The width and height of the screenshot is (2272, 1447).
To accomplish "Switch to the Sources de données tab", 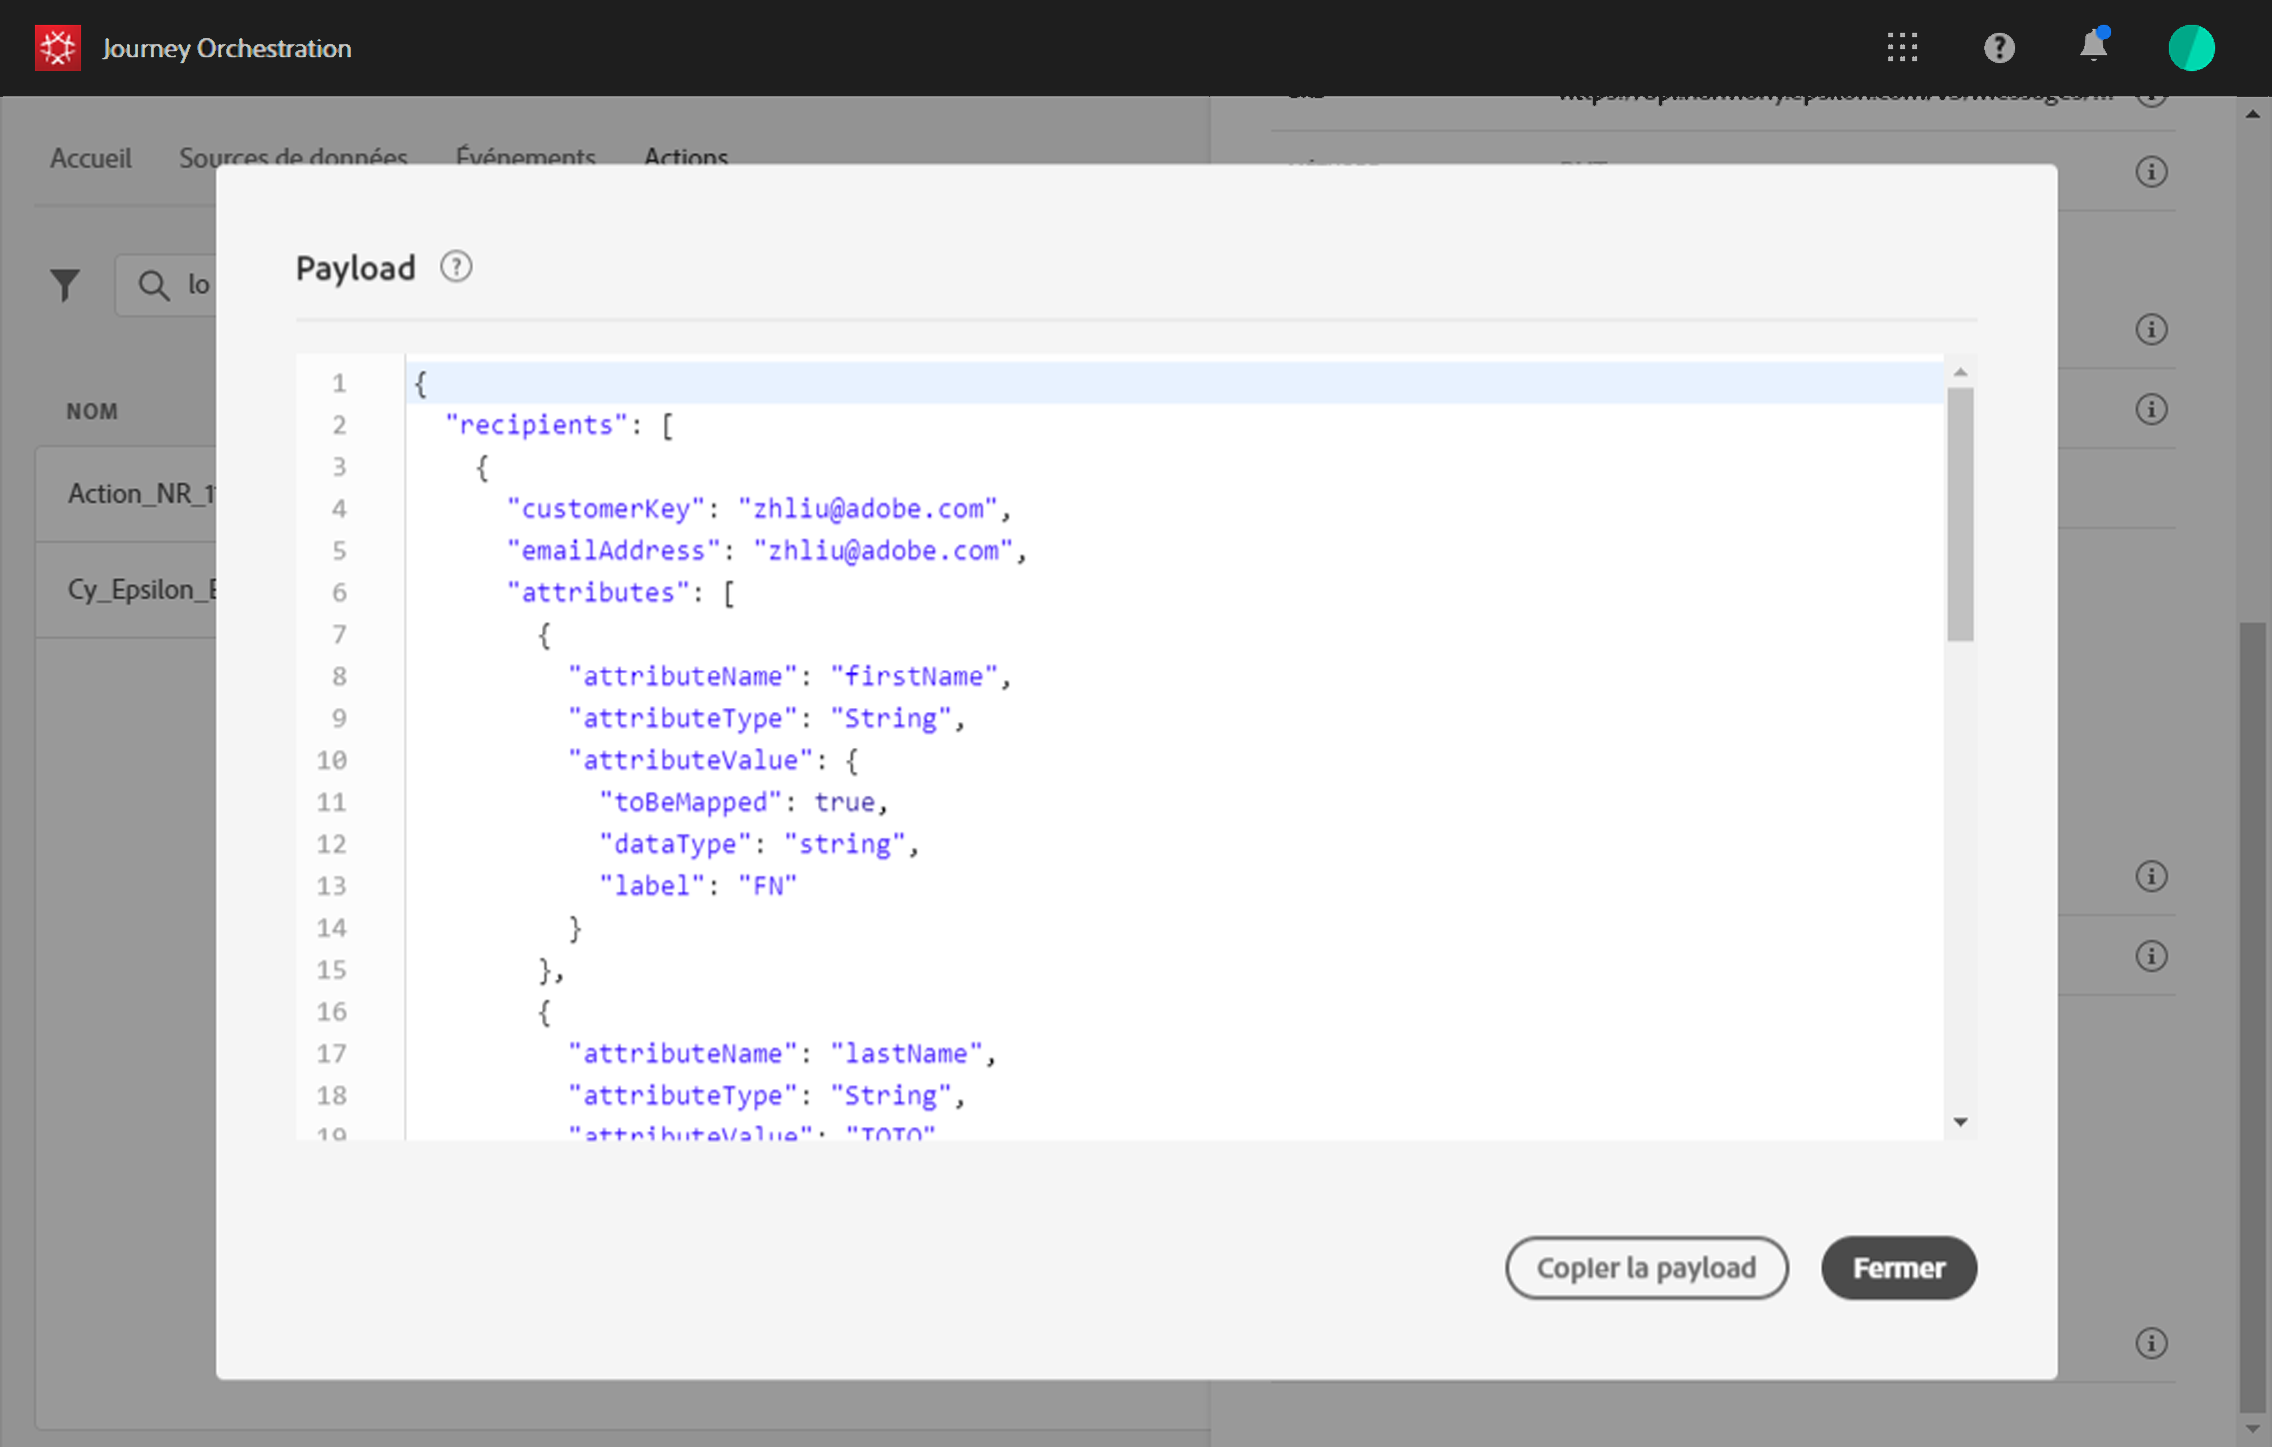I will coord(293,157).
